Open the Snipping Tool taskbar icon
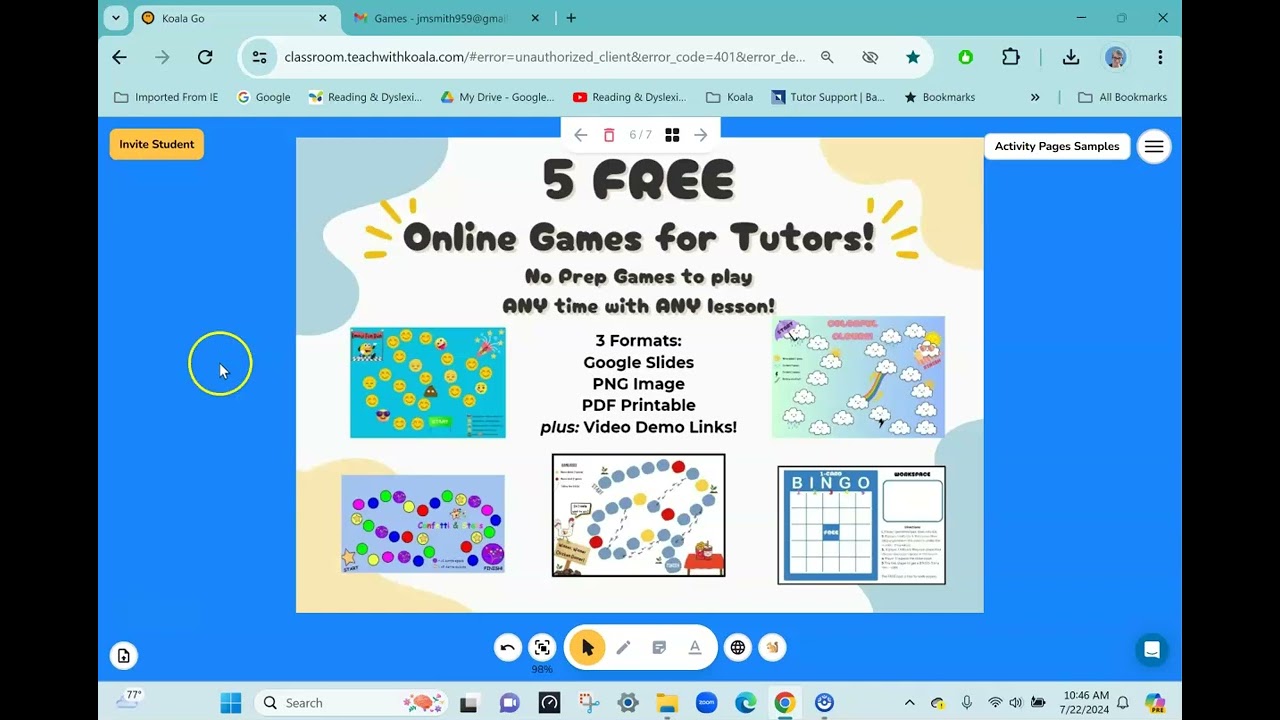The width and height of the screenshot is (1280, 720). pyautogui.click(x=589, y=703)
